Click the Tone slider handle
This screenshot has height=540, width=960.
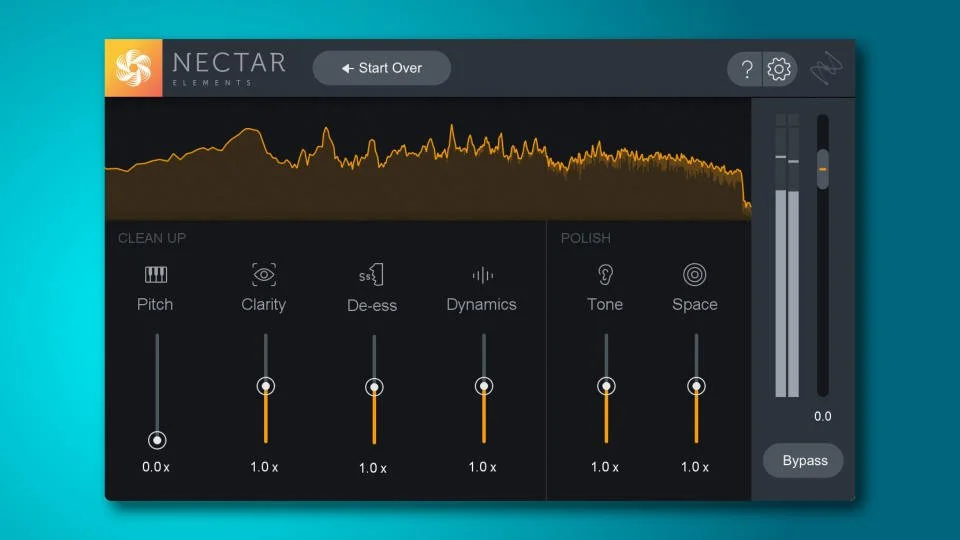(606, 386)
